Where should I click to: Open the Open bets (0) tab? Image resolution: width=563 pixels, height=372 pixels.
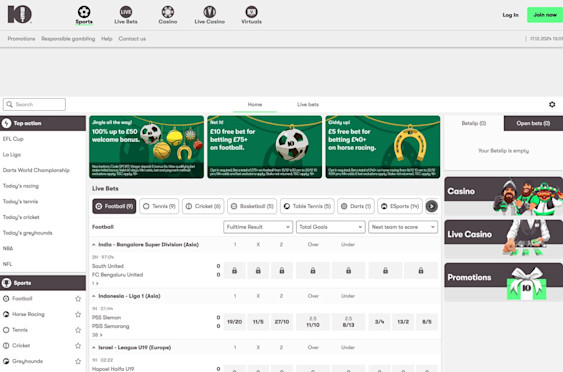coord(533,123)
